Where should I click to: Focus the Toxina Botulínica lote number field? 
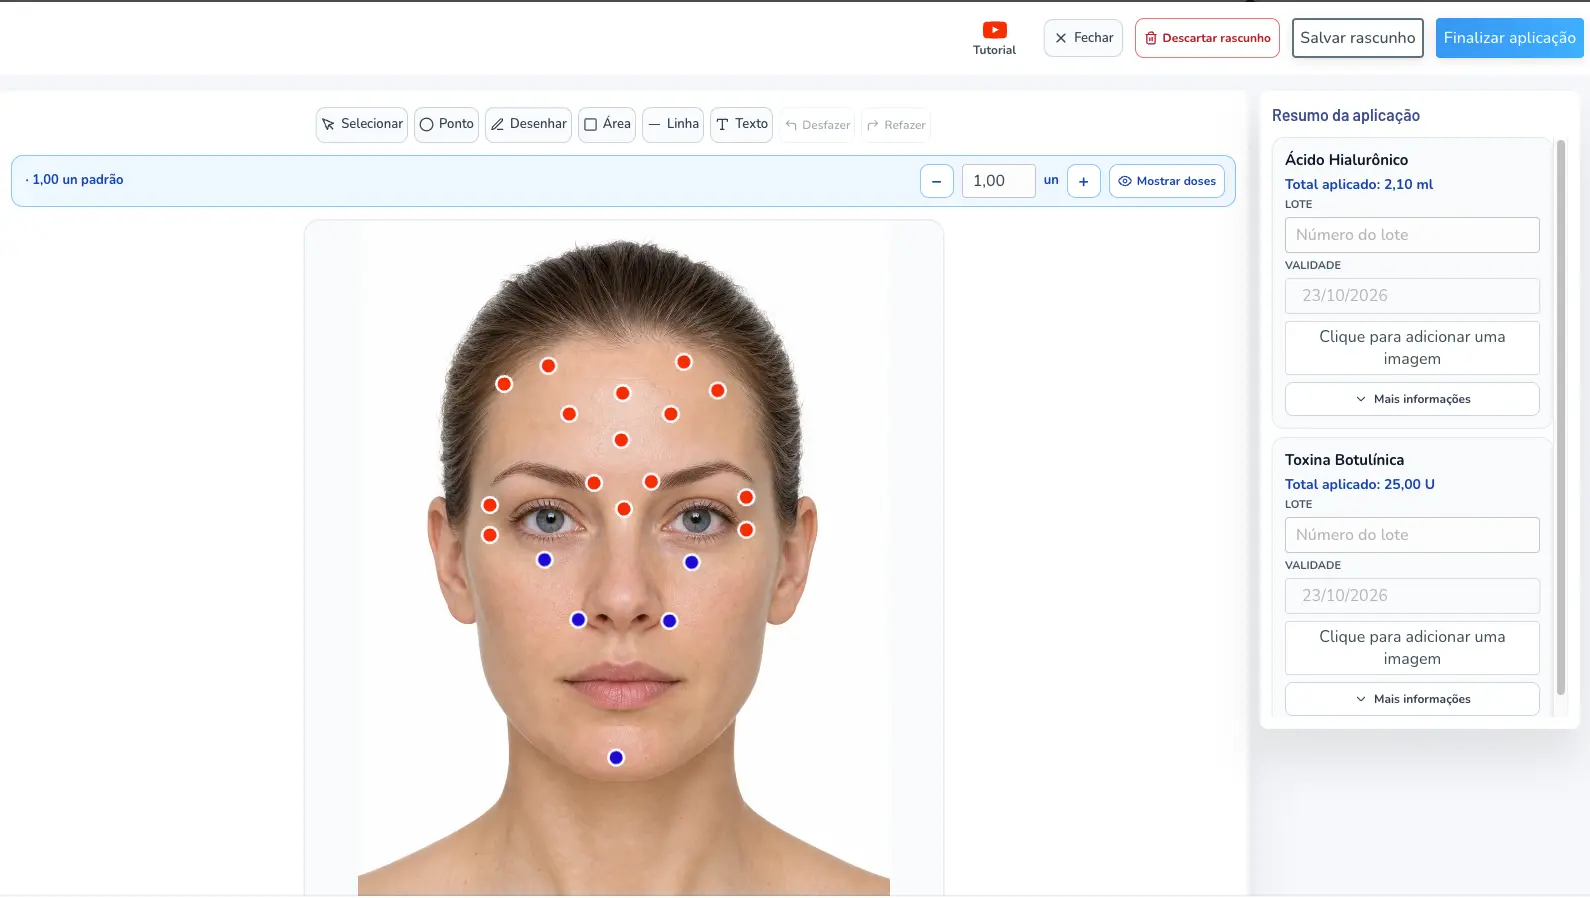pos(1412,535)
